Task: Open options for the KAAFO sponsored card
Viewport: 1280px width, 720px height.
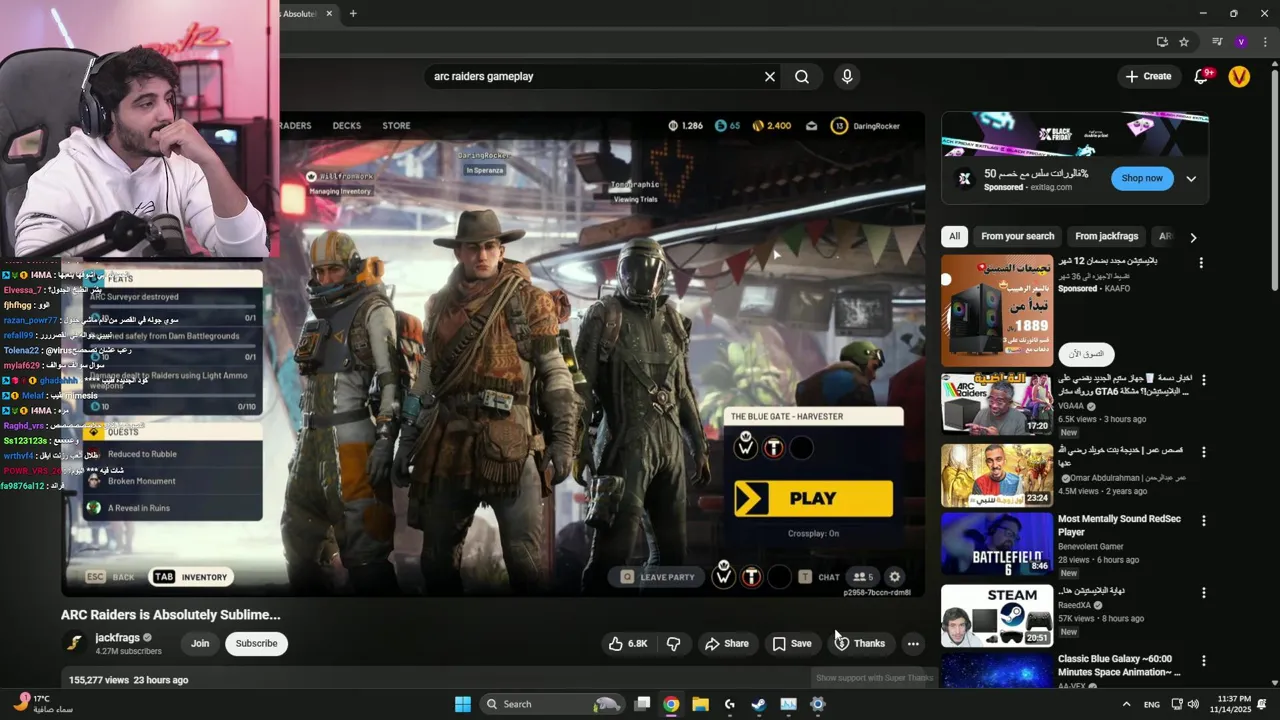Action: [1201, 263]
